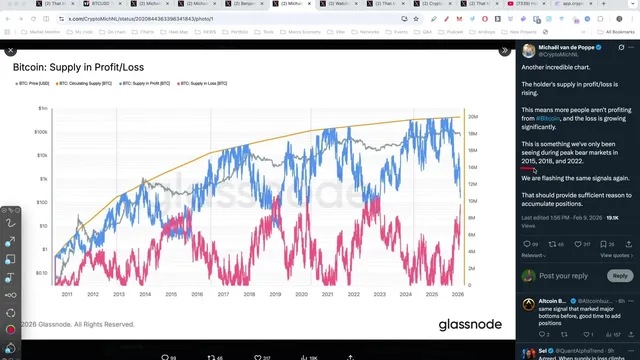Like icon in bottom photo action bar
The image size is (640, 360).
pyautogui.click(x=258, y=357)
